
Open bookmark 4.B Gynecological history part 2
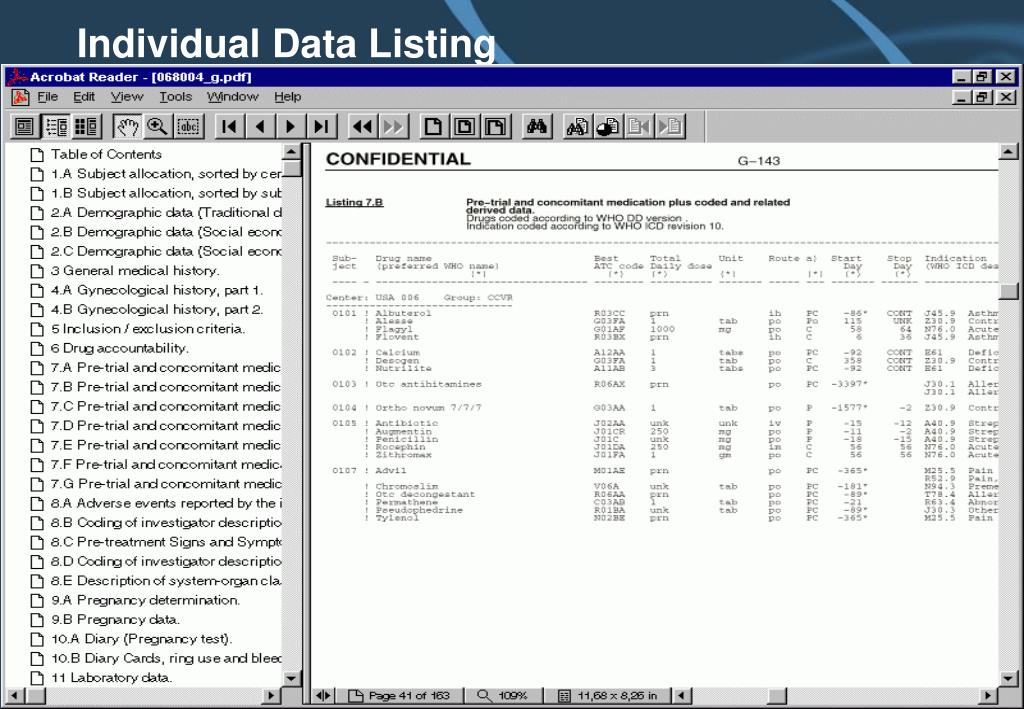point(157,309)
